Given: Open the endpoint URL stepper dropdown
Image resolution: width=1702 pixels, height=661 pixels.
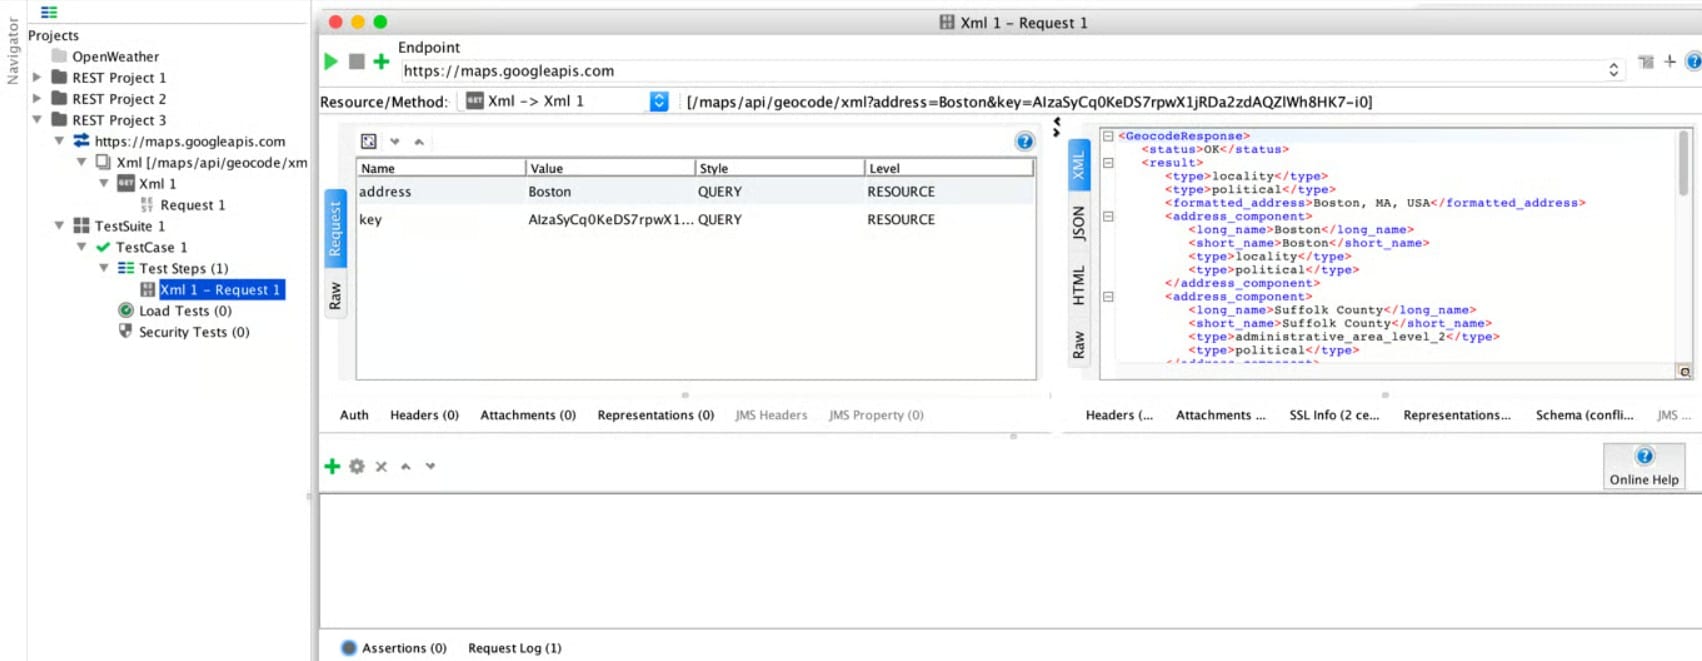Looking at the screenshot, I should tap(1613, 70).
